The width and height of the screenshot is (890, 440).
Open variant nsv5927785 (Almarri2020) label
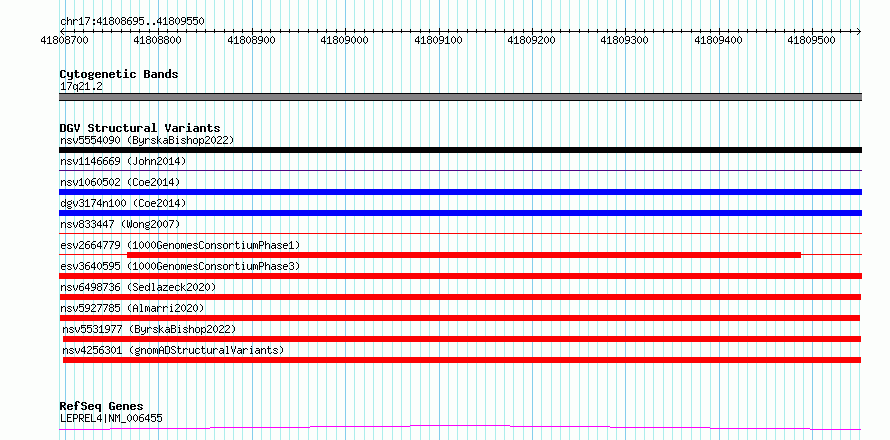click(132, 308)
